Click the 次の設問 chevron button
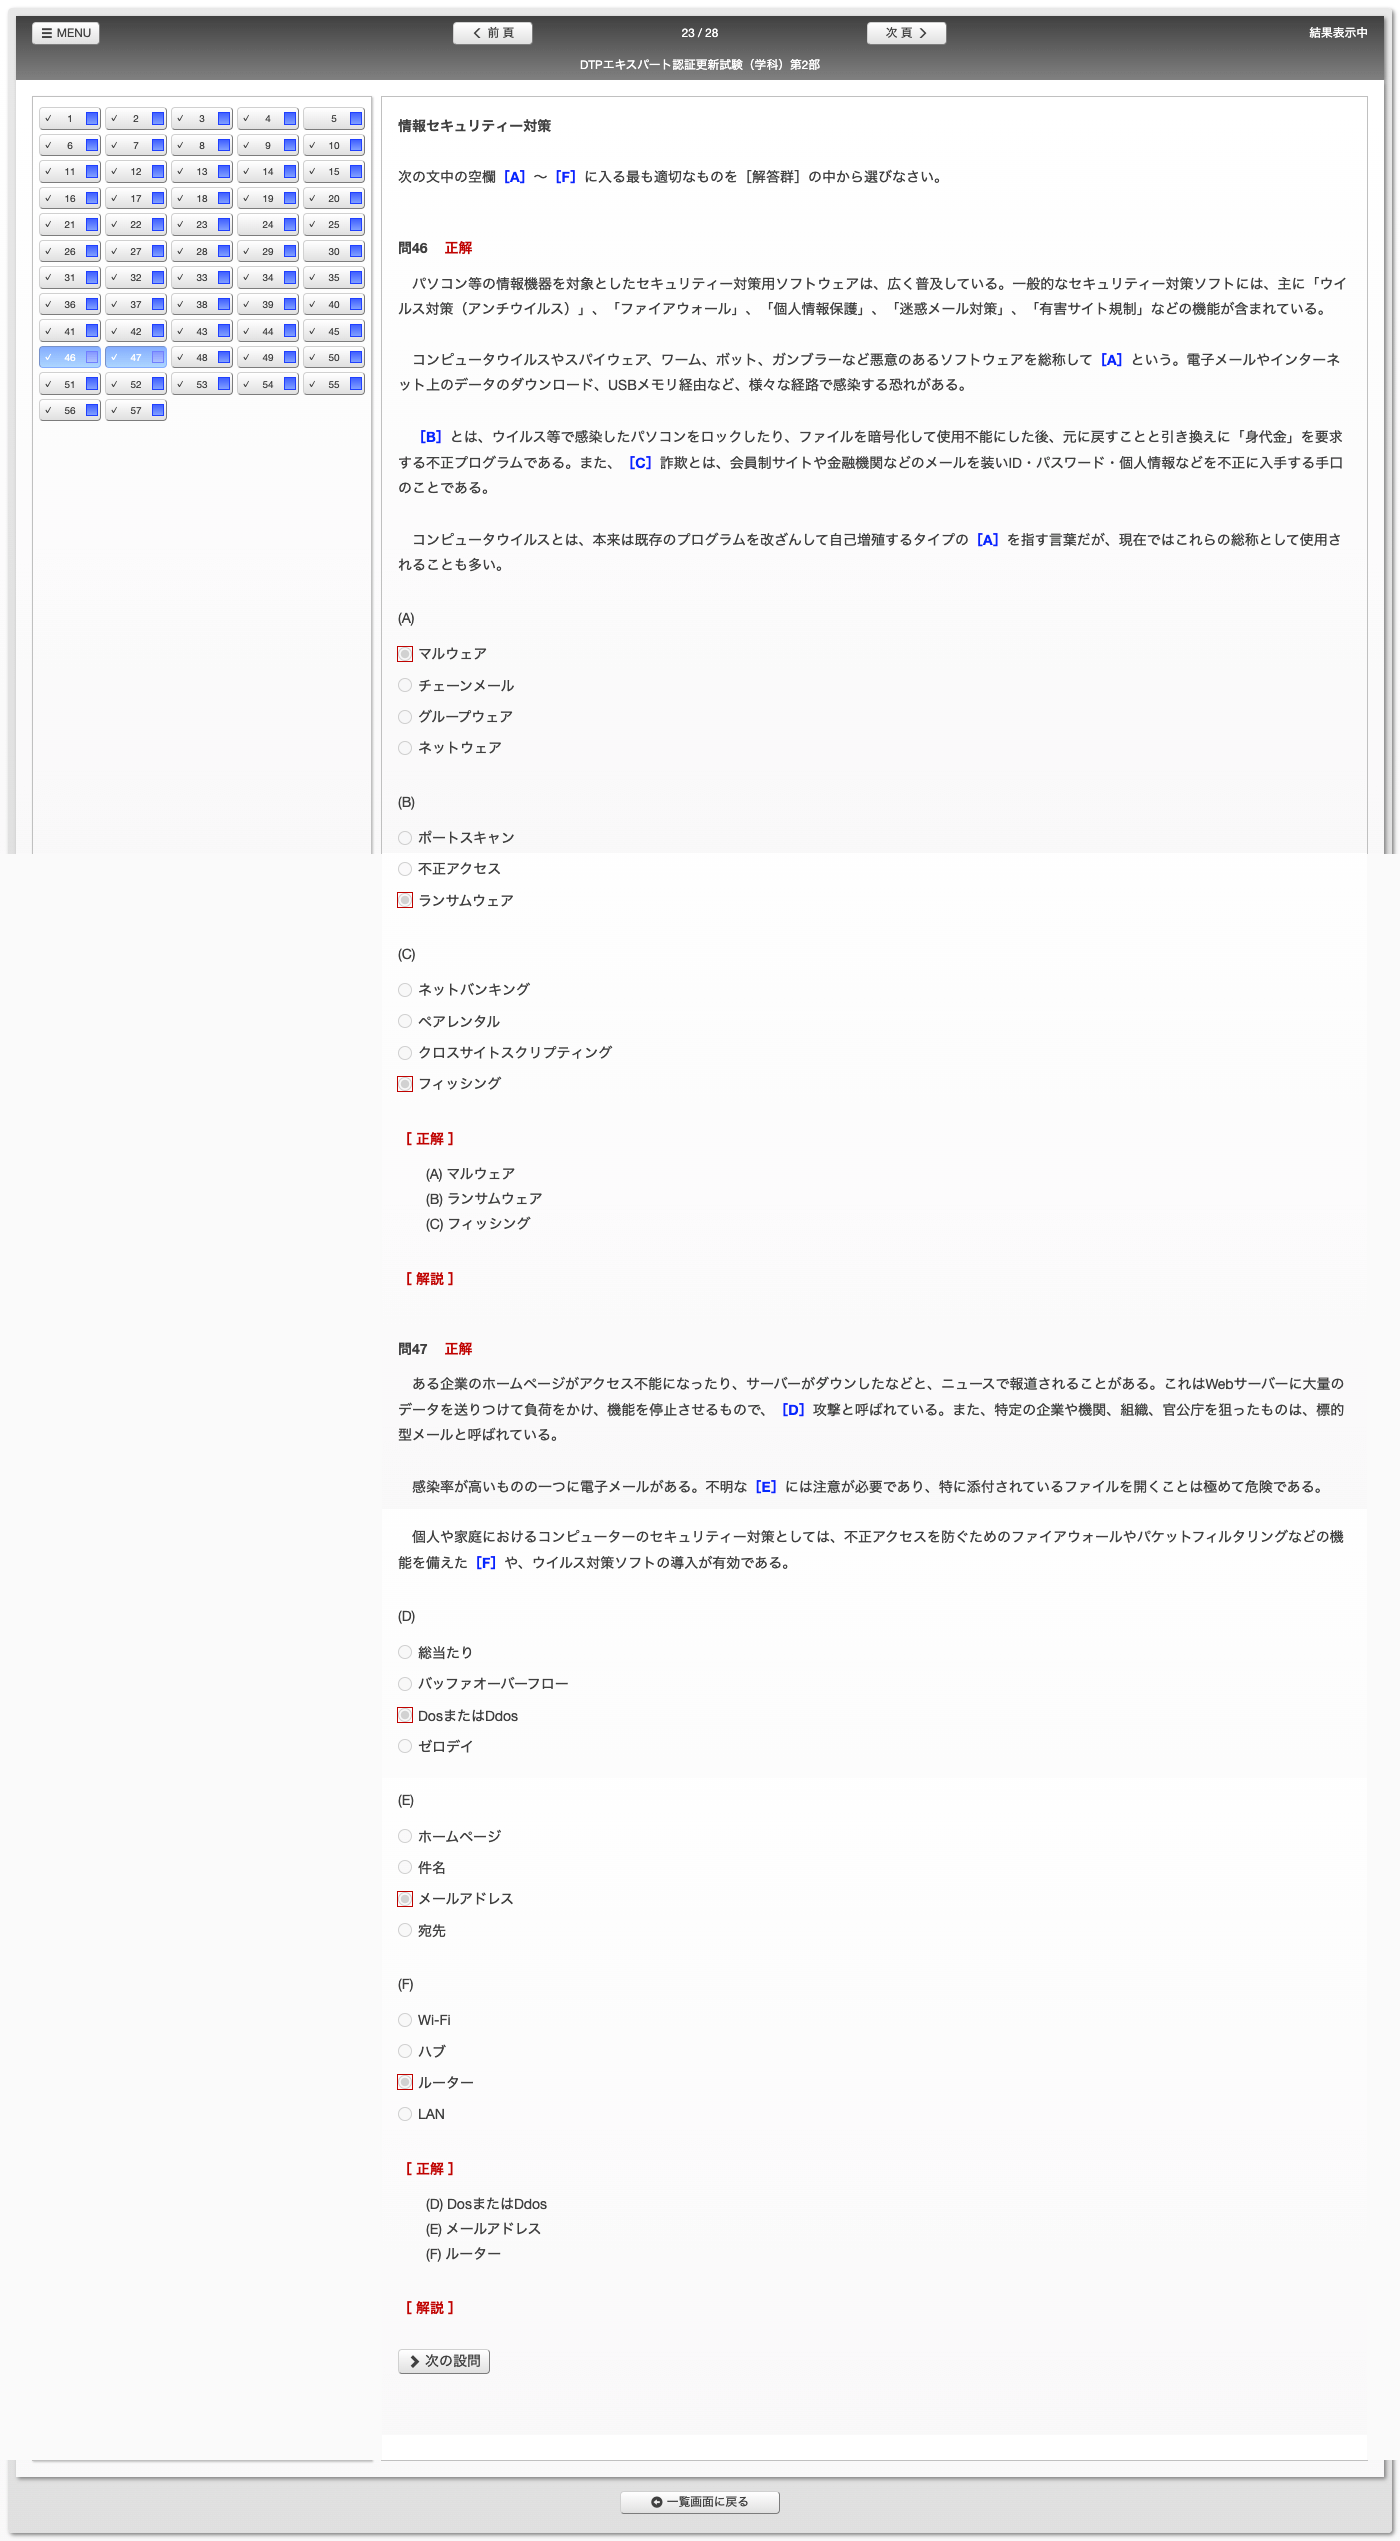1400x2541 pixels. point(444,2361)
